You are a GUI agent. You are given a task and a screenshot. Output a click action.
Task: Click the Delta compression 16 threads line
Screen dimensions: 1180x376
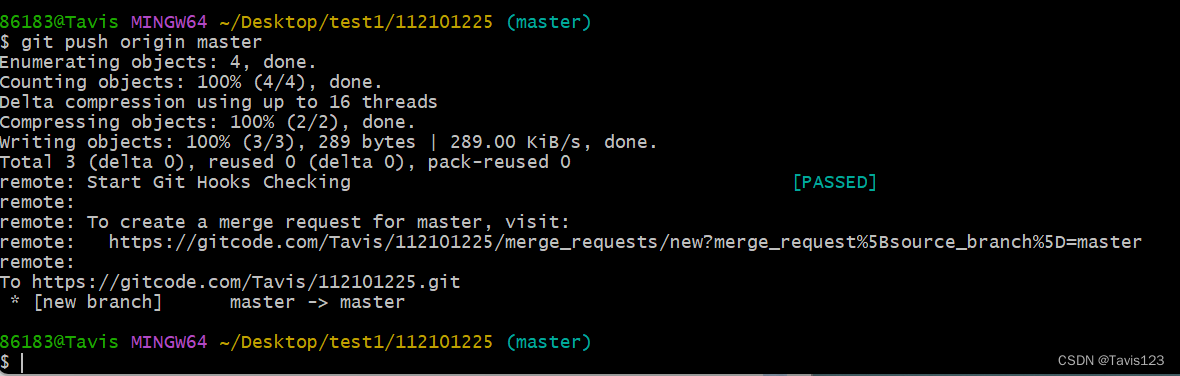[x=219, y=102]
